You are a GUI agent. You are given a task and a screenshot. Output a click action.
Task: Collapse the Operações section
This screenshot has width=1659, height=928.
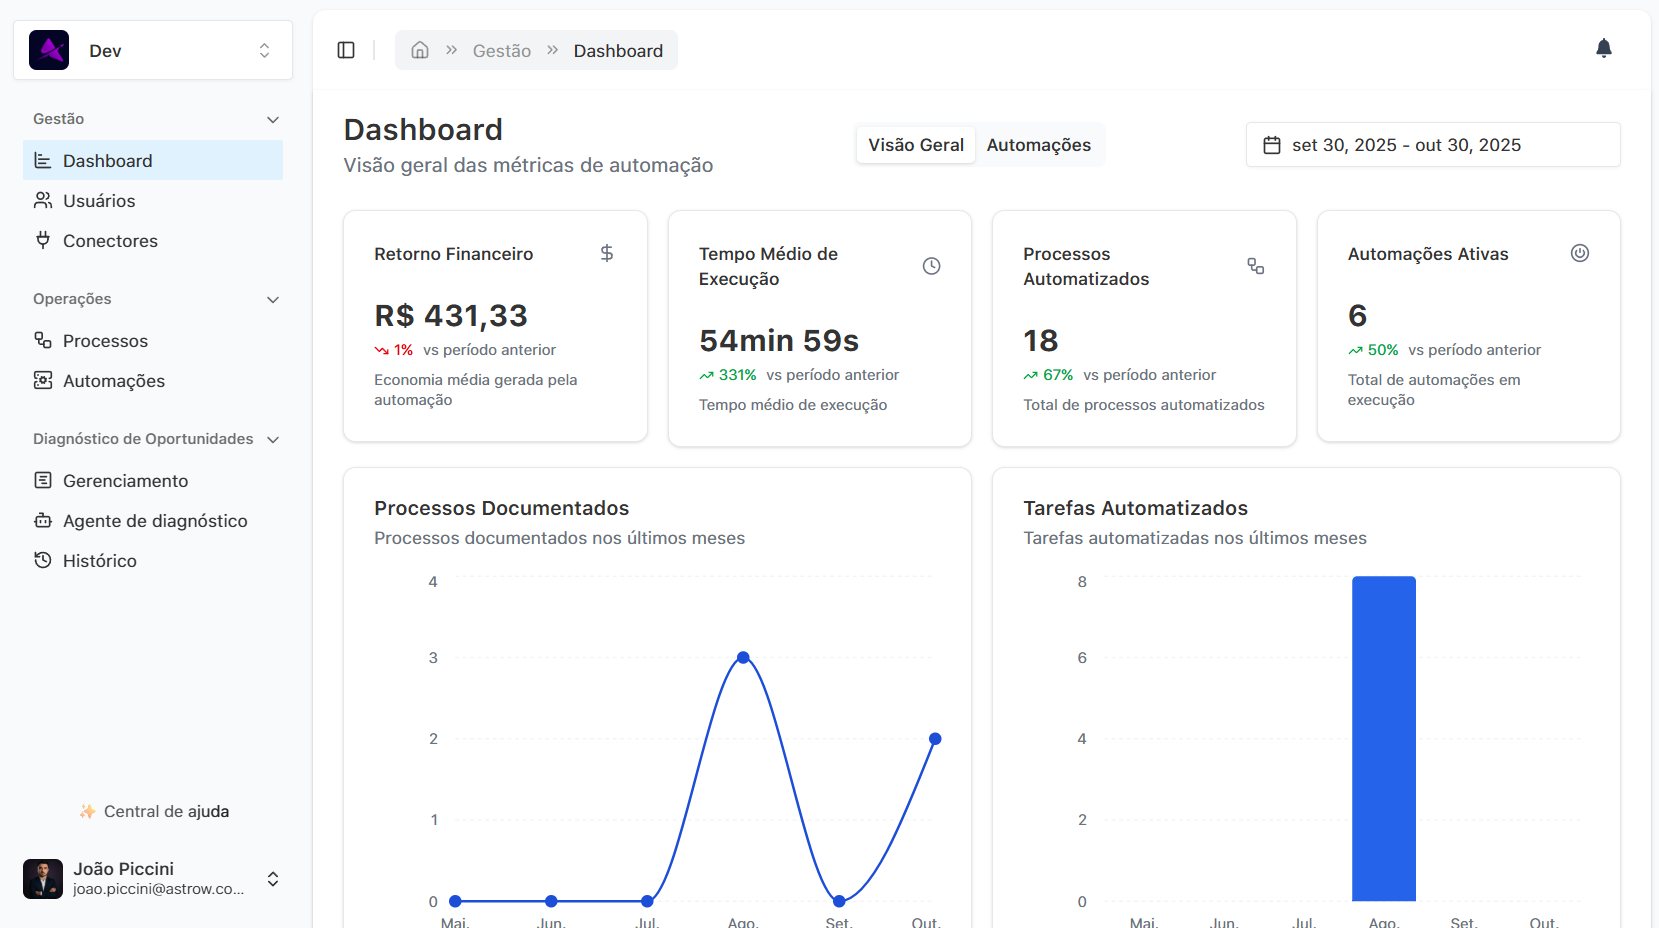(x=273, y=299)
